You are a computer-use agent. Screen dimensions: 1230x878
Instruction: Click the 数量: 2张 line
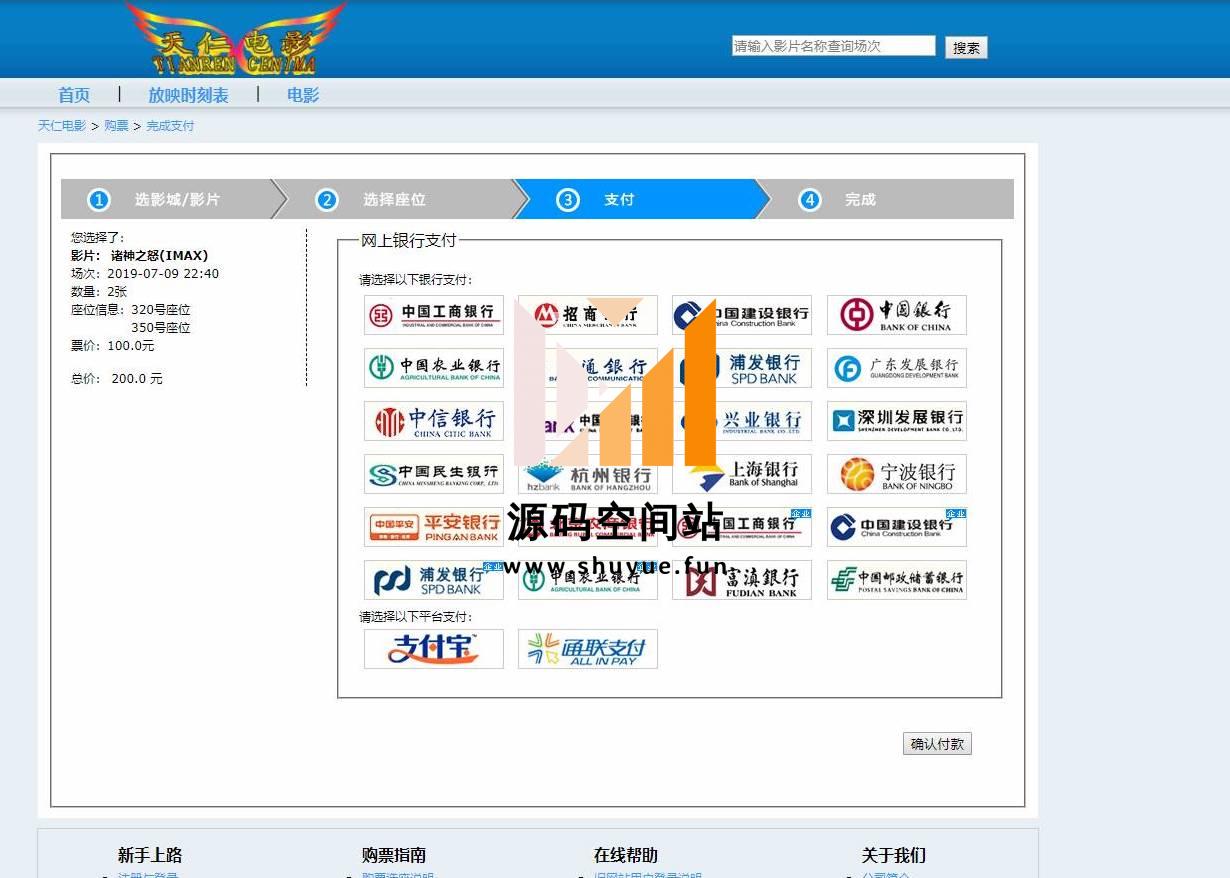point(99,292)
